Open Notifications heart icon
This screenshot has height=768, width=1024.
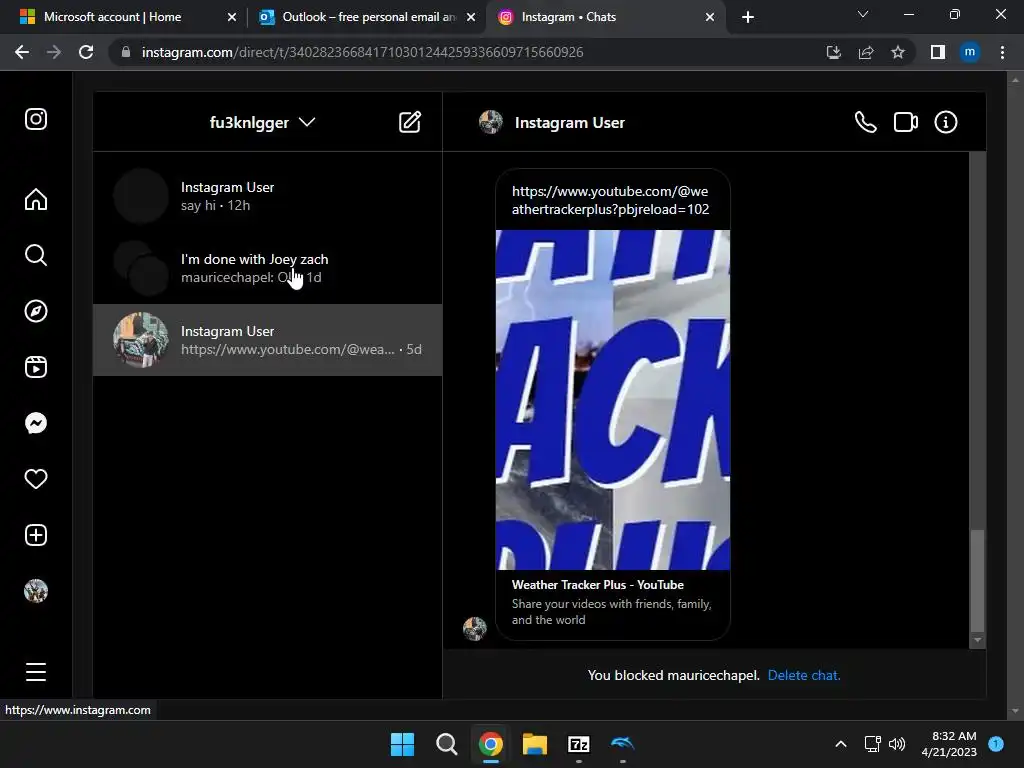pos(36,479)
